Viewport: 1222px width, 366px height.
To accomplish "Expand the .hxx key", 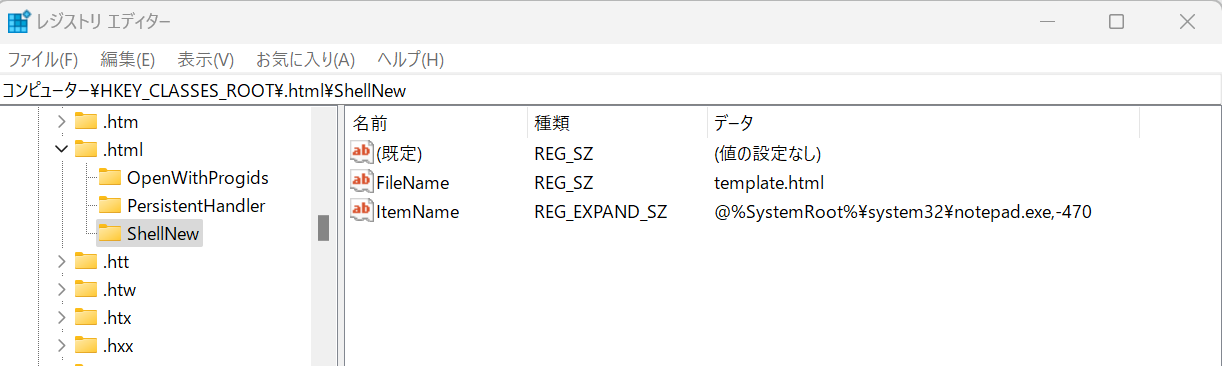I will coord(61,346).
